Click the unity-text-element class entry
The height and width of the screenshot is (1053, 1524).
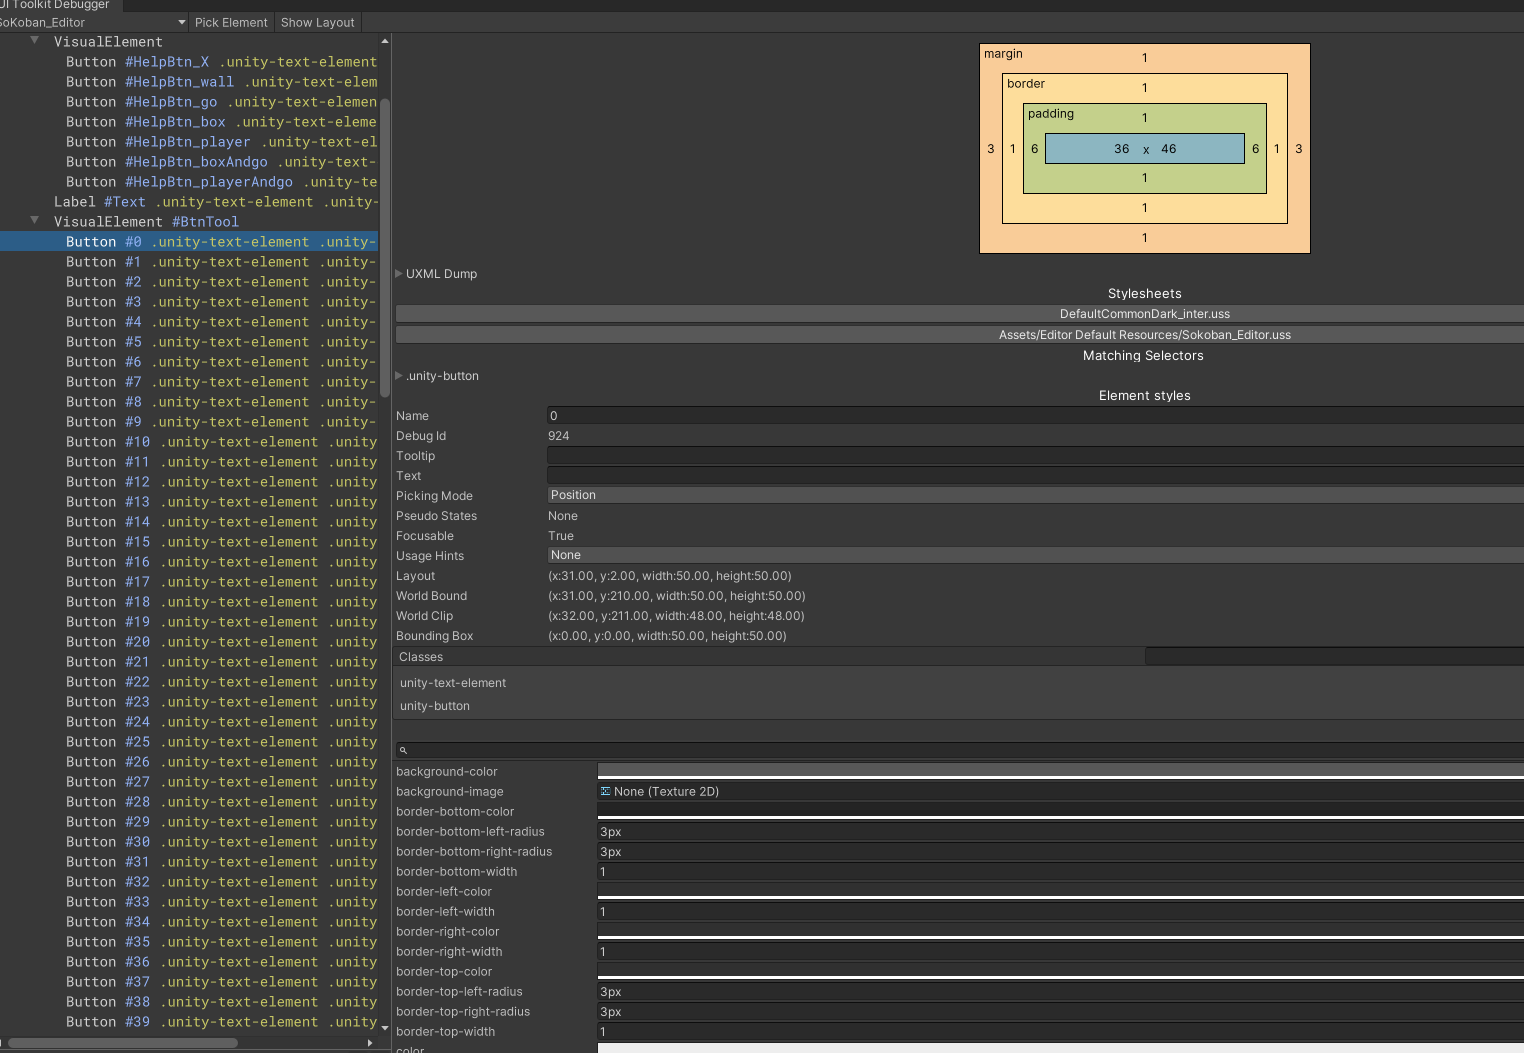pyautogui.click(x=453, y=683)
